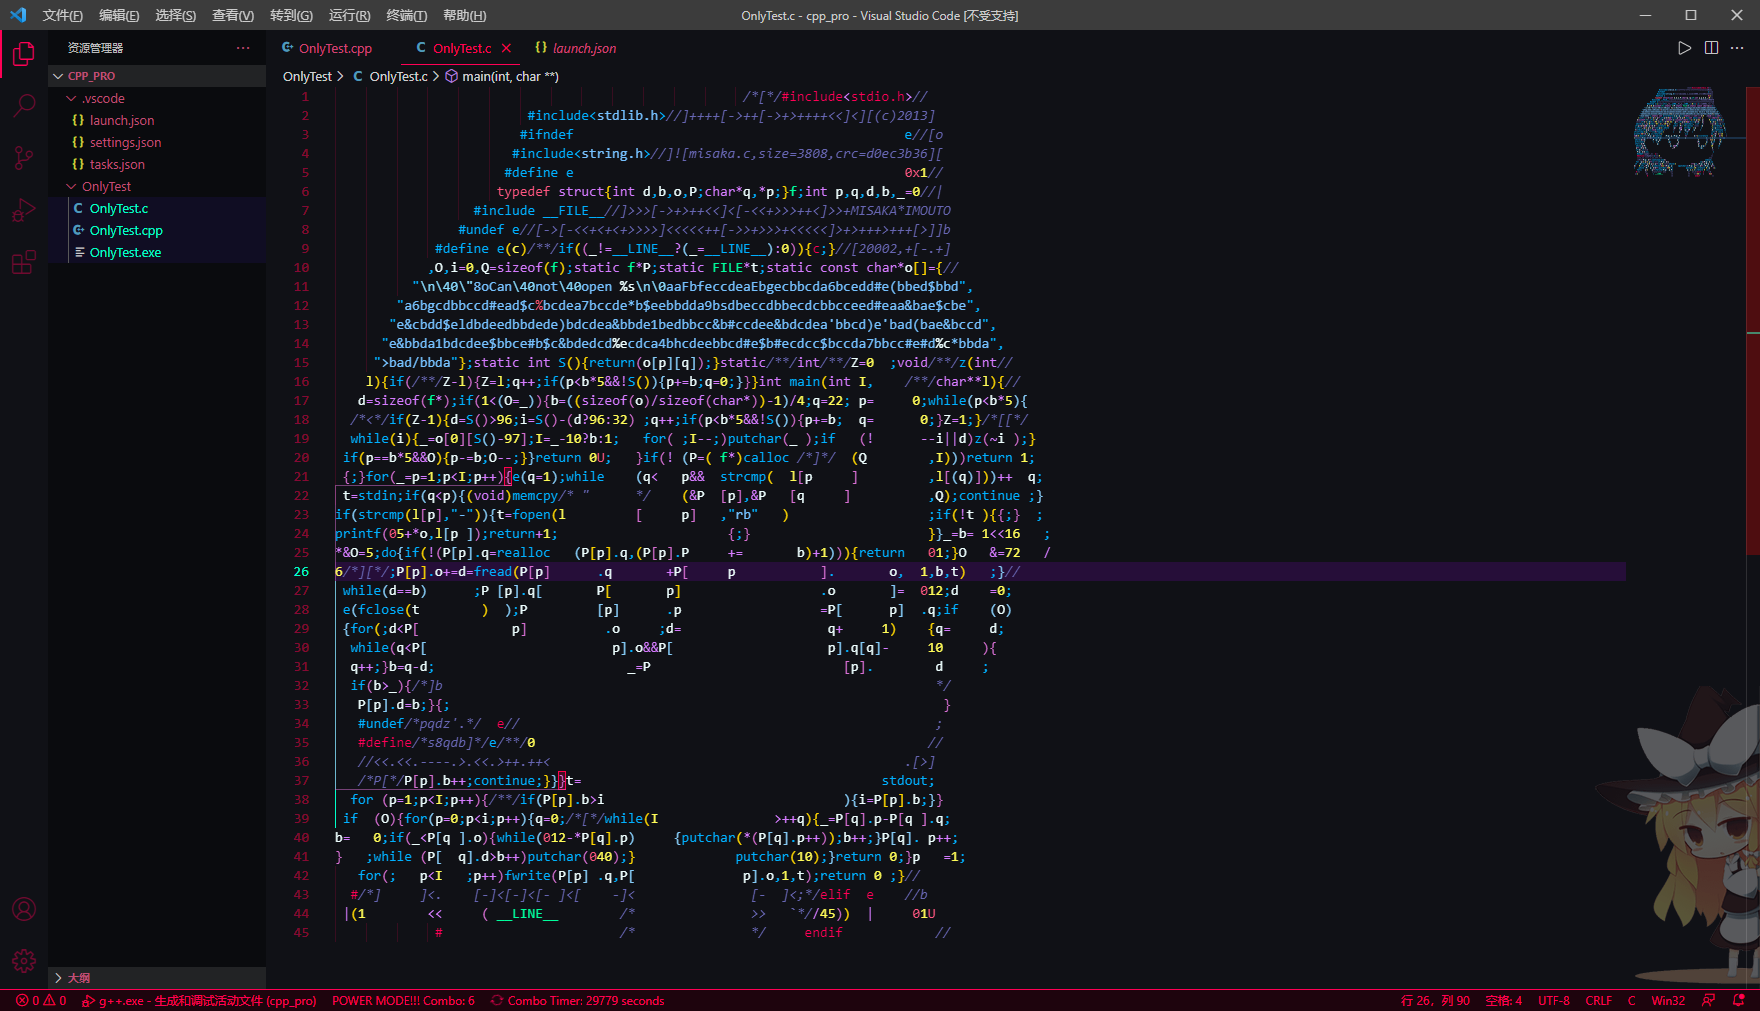Open the Terminal (终端) menu

[x=406, y=15]
